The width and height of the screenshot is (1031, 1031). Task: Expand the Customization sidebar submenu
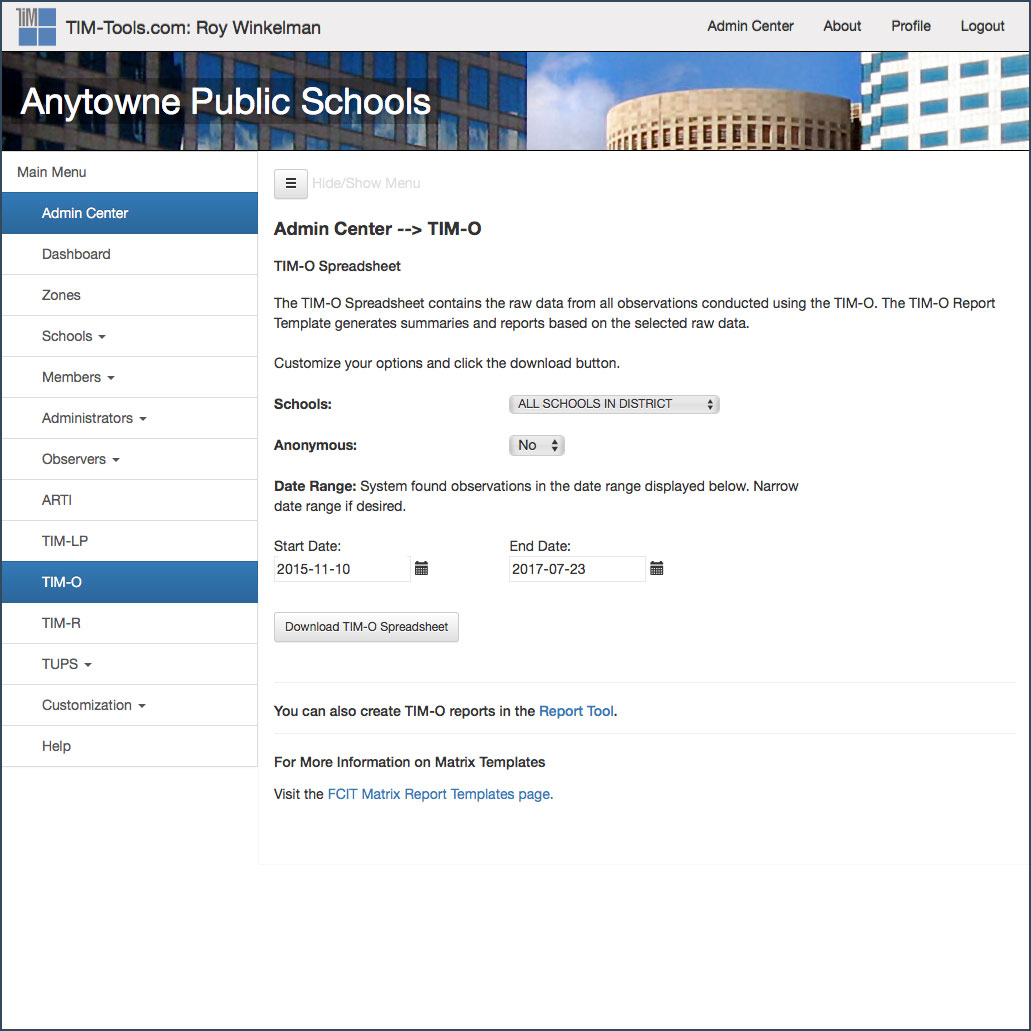tap(130, 705)
